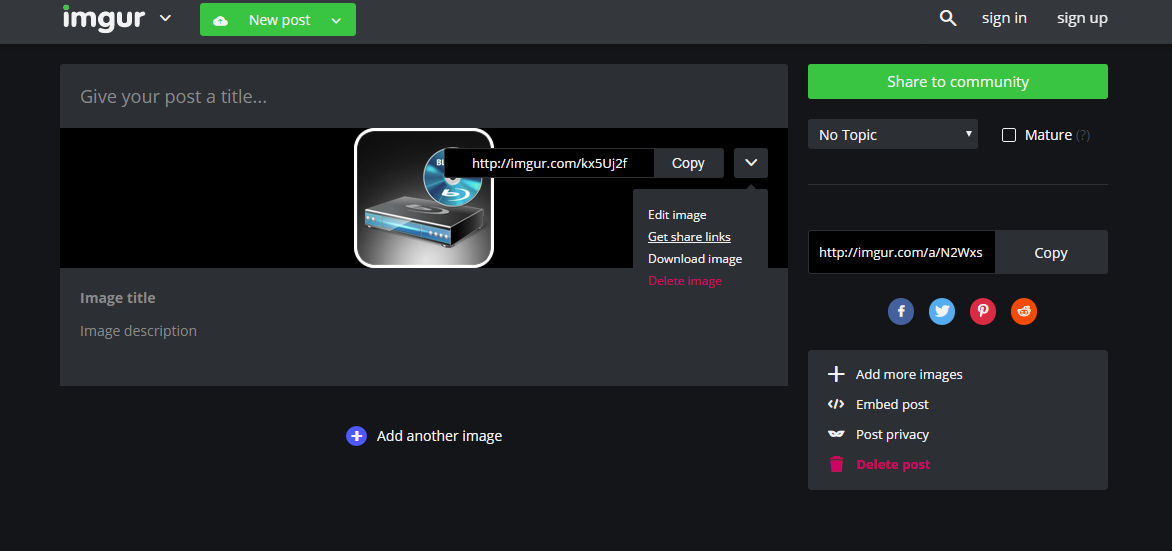
Task: Open the No Topic dropdown
Action: coord(892,135)
